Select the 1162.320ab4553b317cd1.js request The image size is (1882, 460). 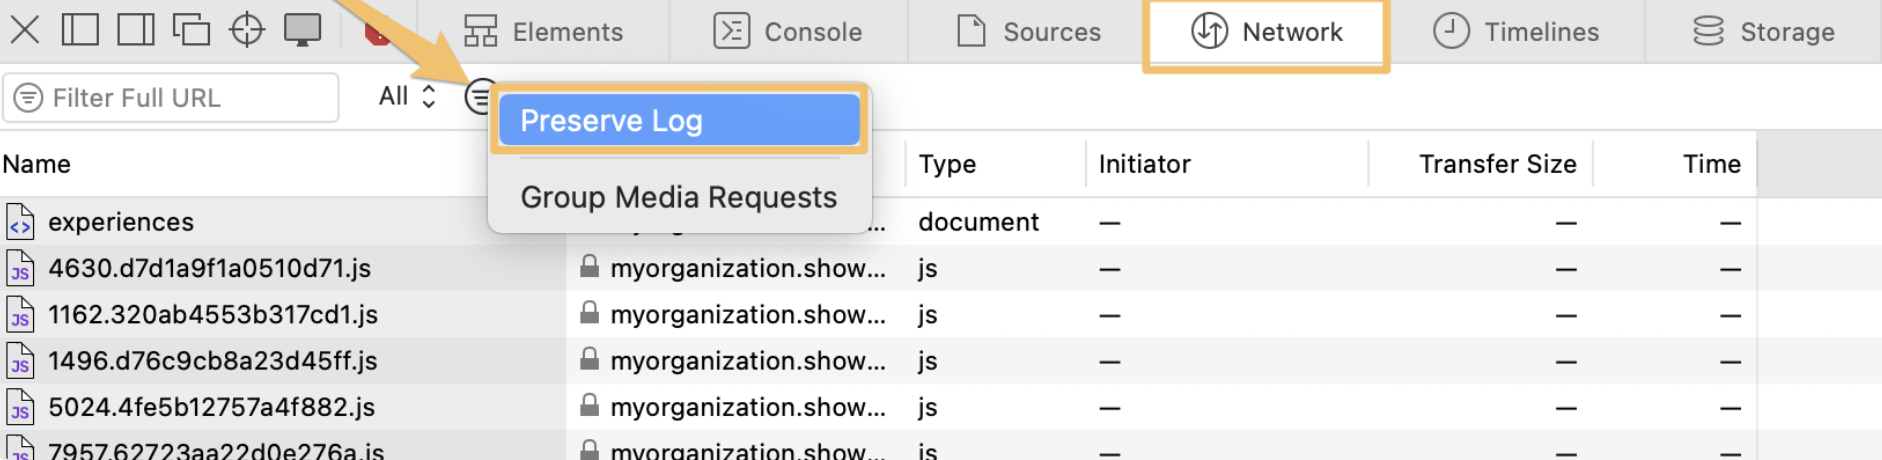point(878,314)
